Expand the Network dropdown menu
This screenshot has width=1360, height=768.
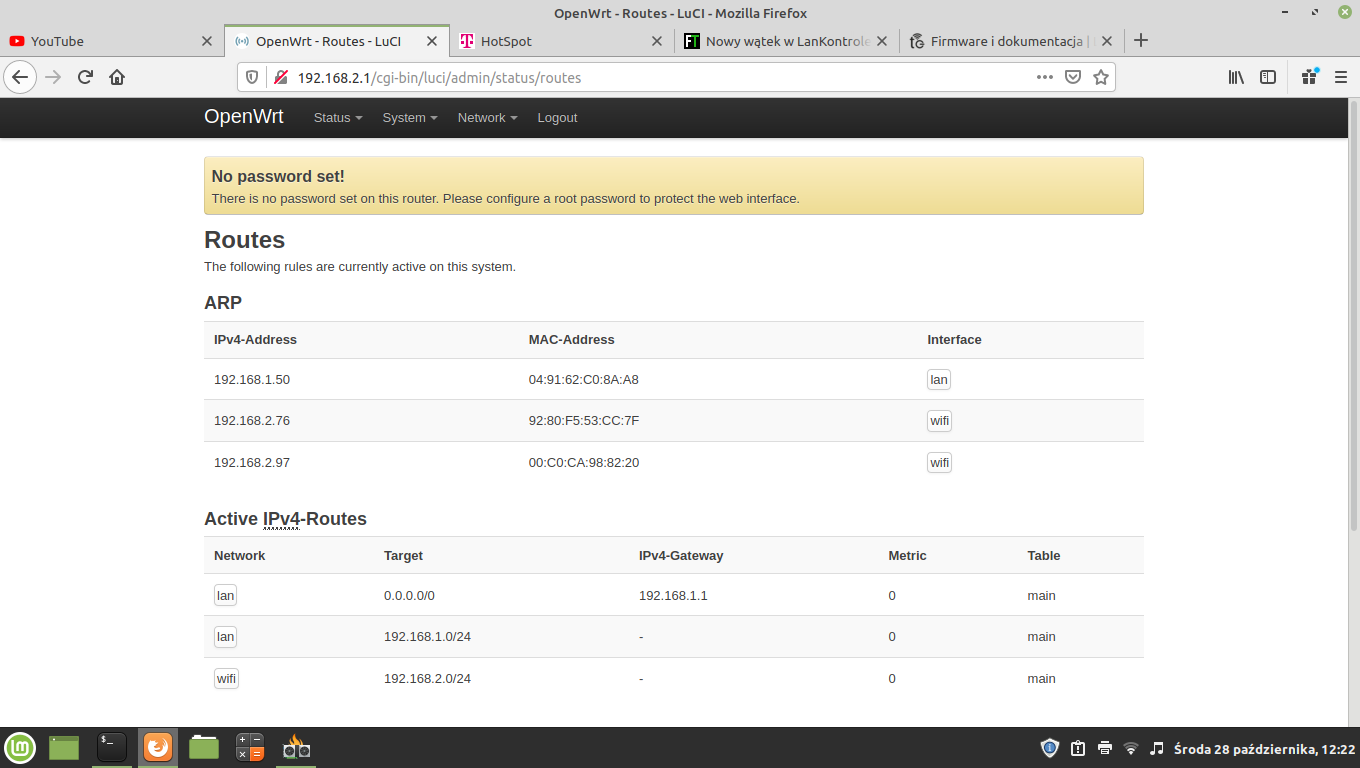[x=487, y=118]
